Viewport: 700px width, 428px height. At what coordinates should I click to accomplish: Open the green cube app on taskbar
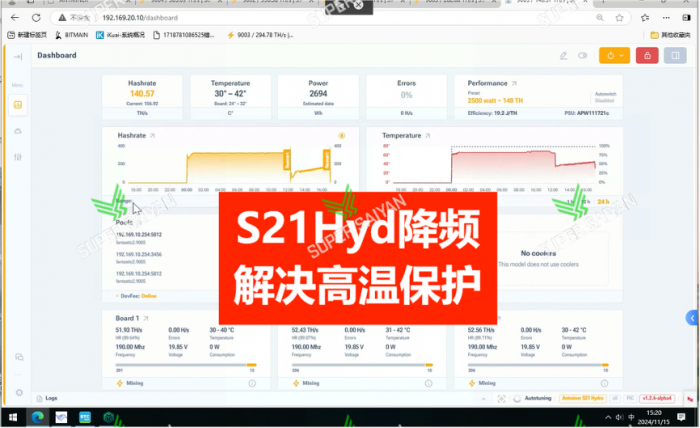108,417
